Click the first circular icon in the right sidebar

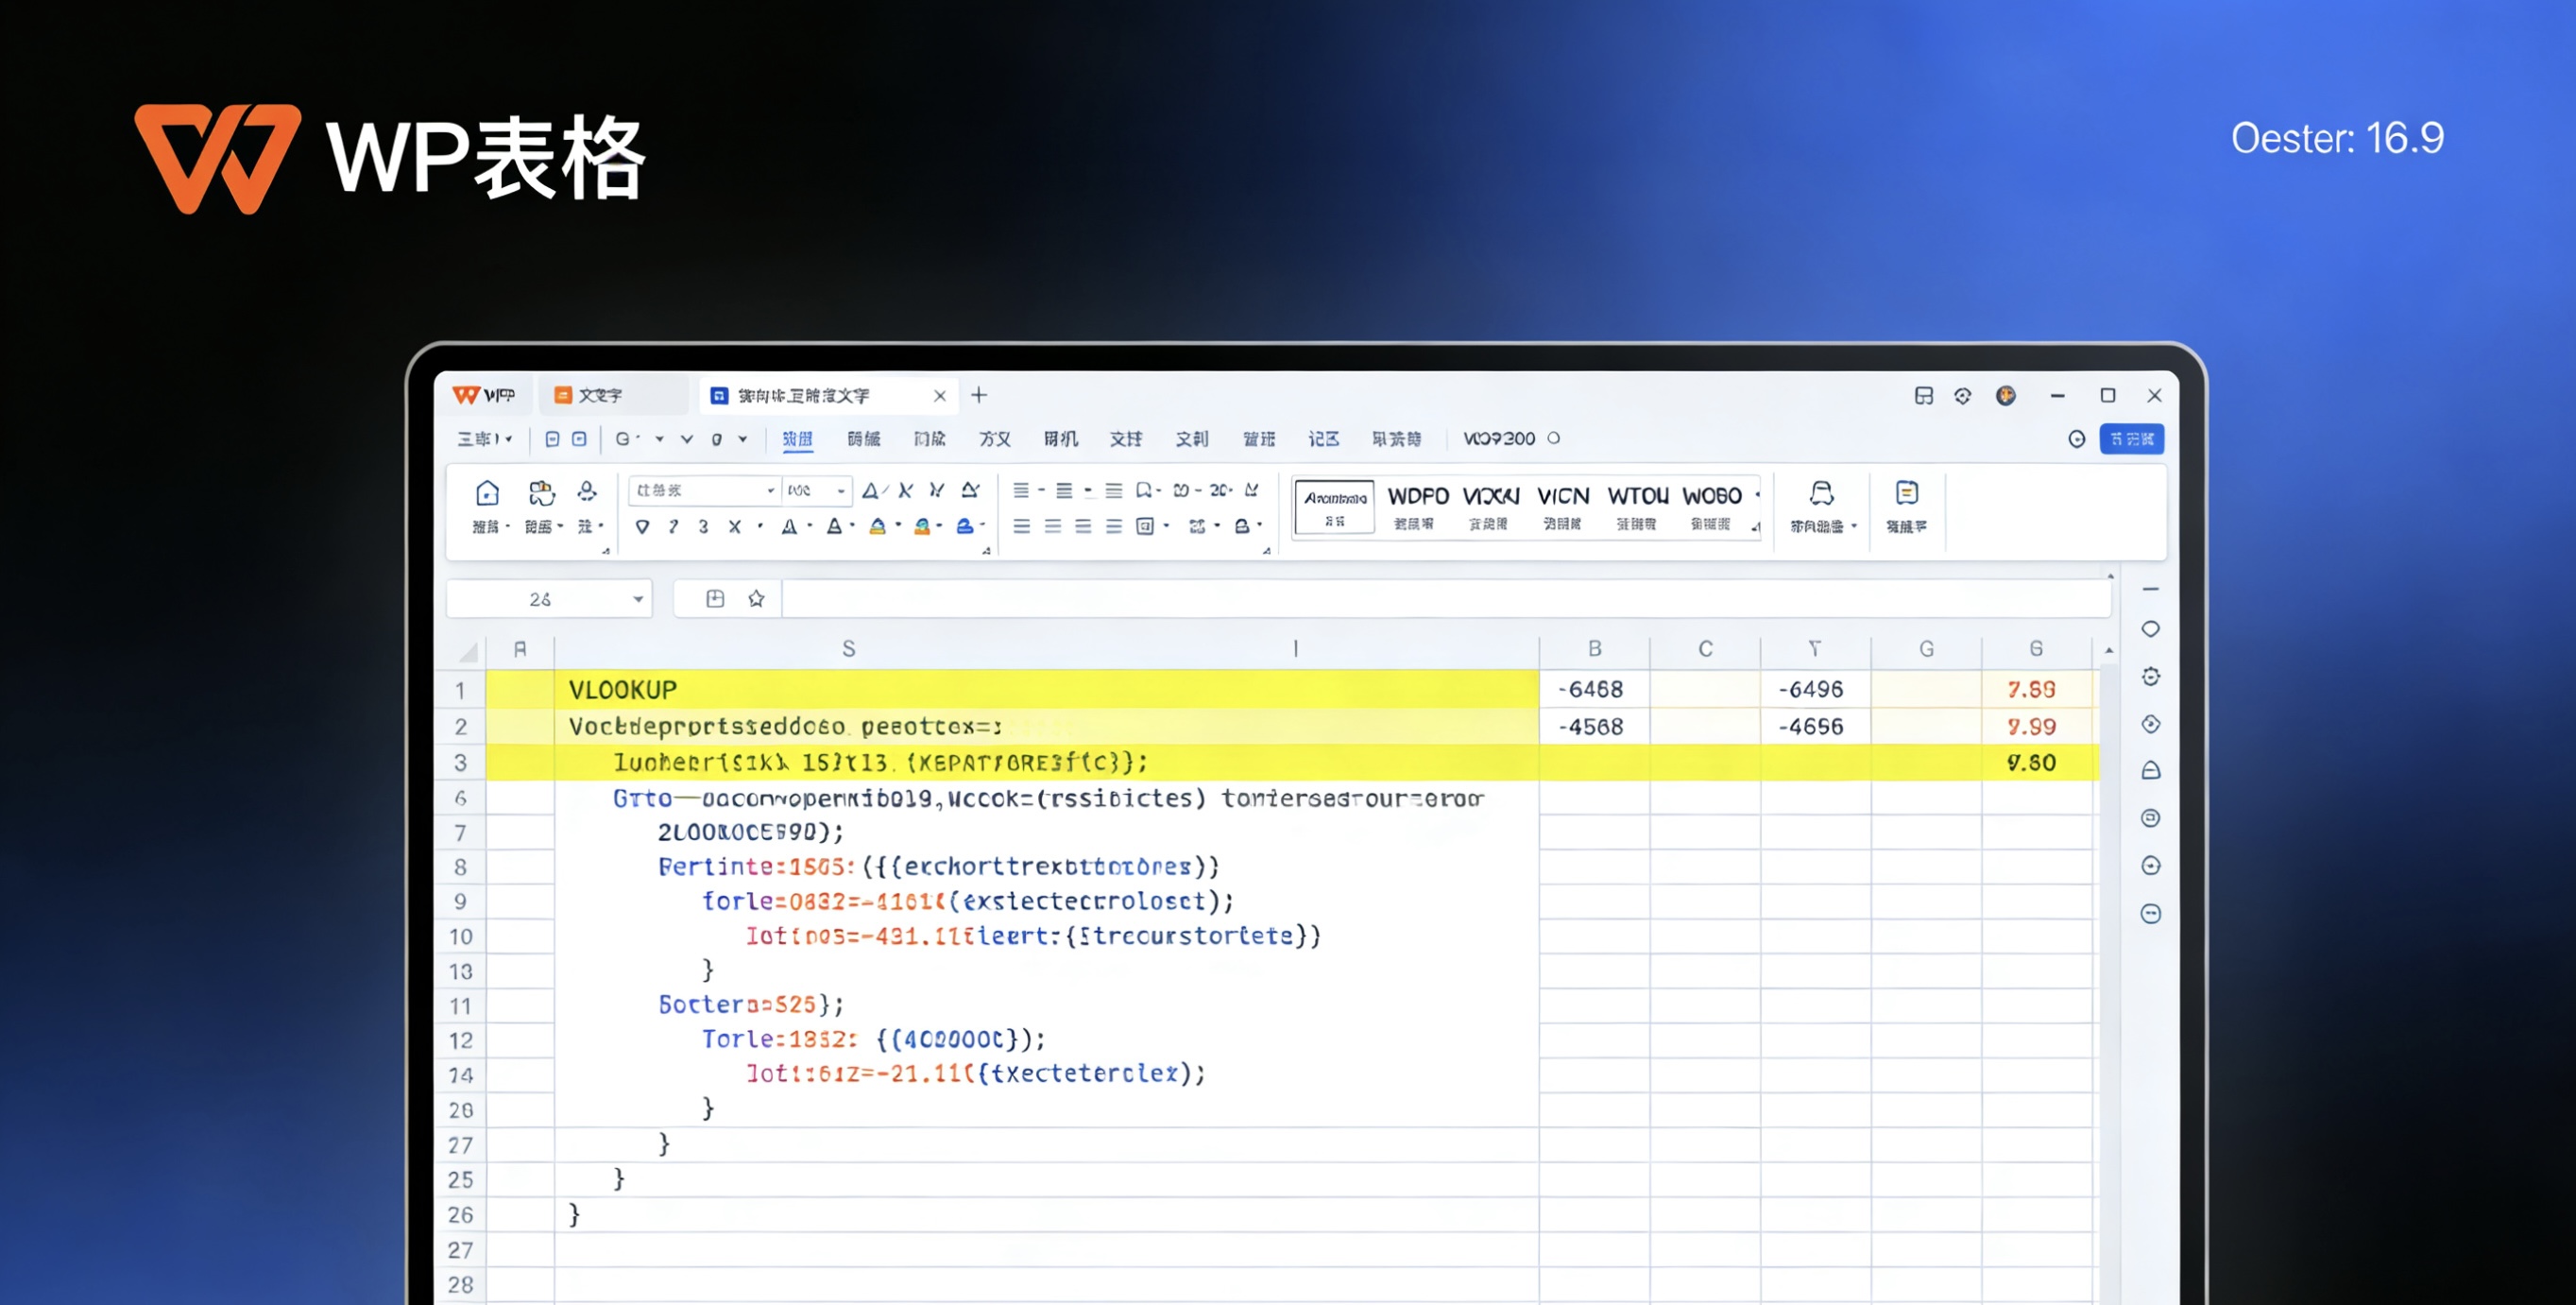[x=2150, y=629]
